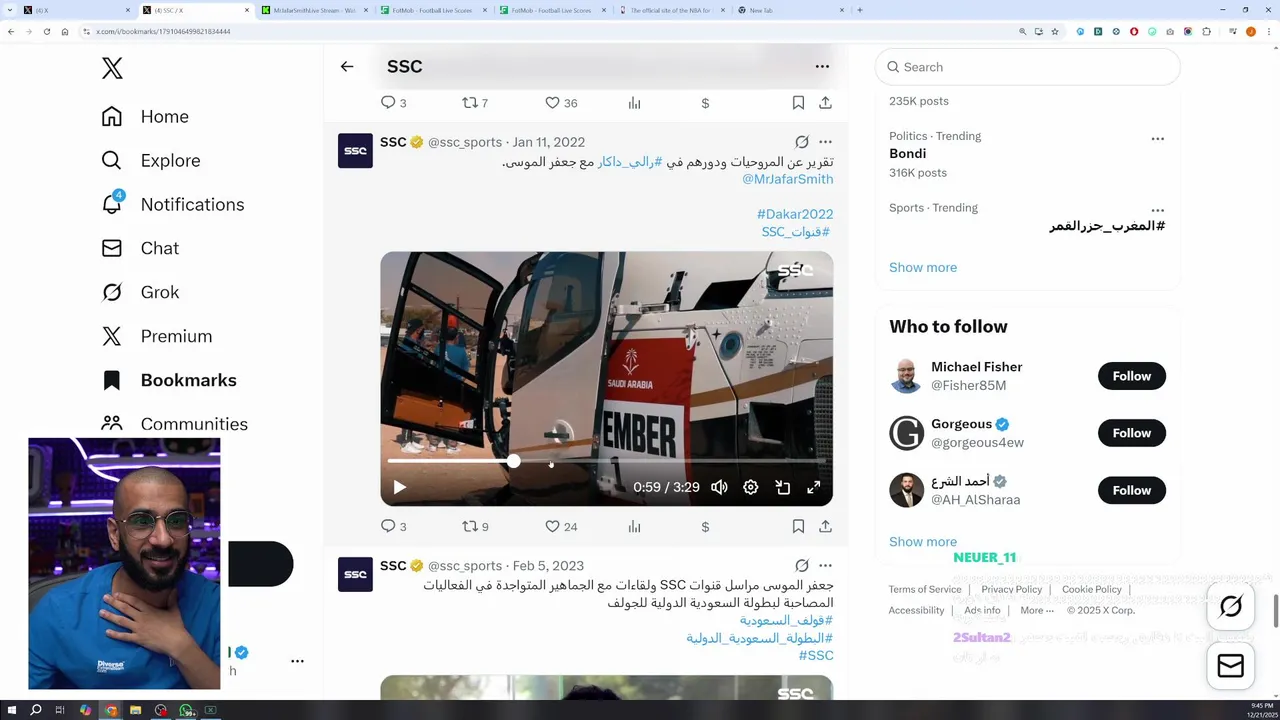Bookmark this page with the browser star

click(1055, 31)
